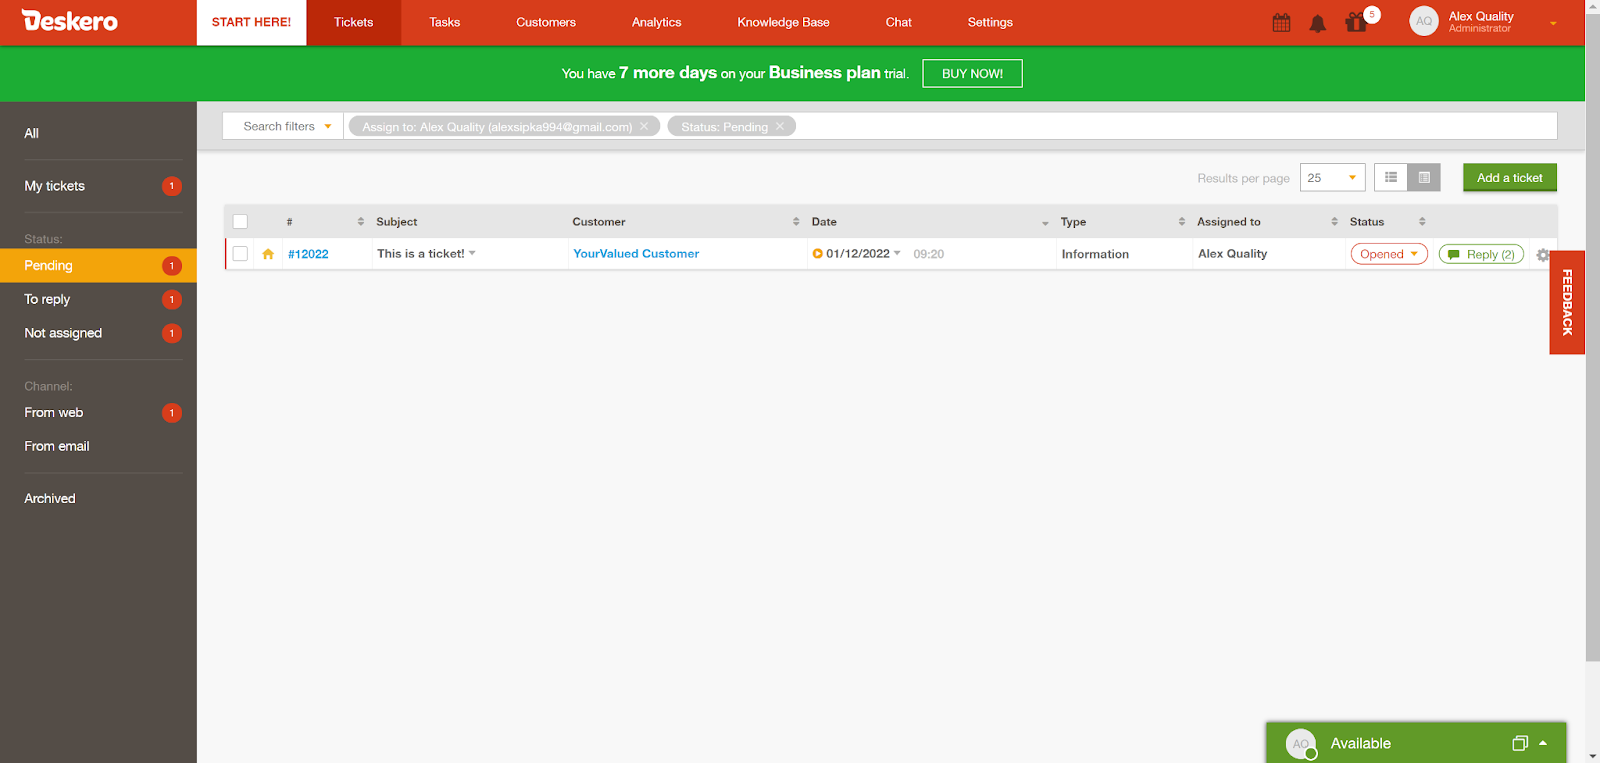Click the orange home icon for ticket #12022
The image size is (1600, 763).
pyautogui.click(x=268, y=254)
